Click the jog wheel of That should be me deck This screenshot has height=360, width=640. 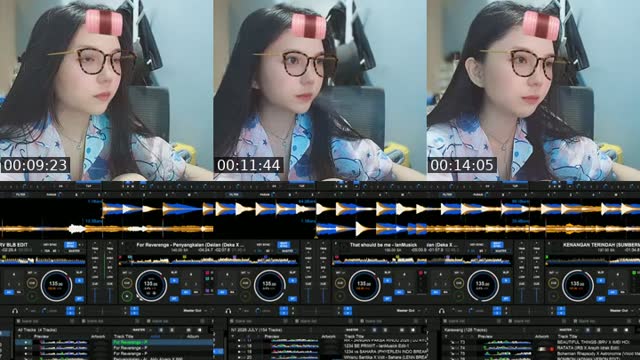tap(364, 285)
